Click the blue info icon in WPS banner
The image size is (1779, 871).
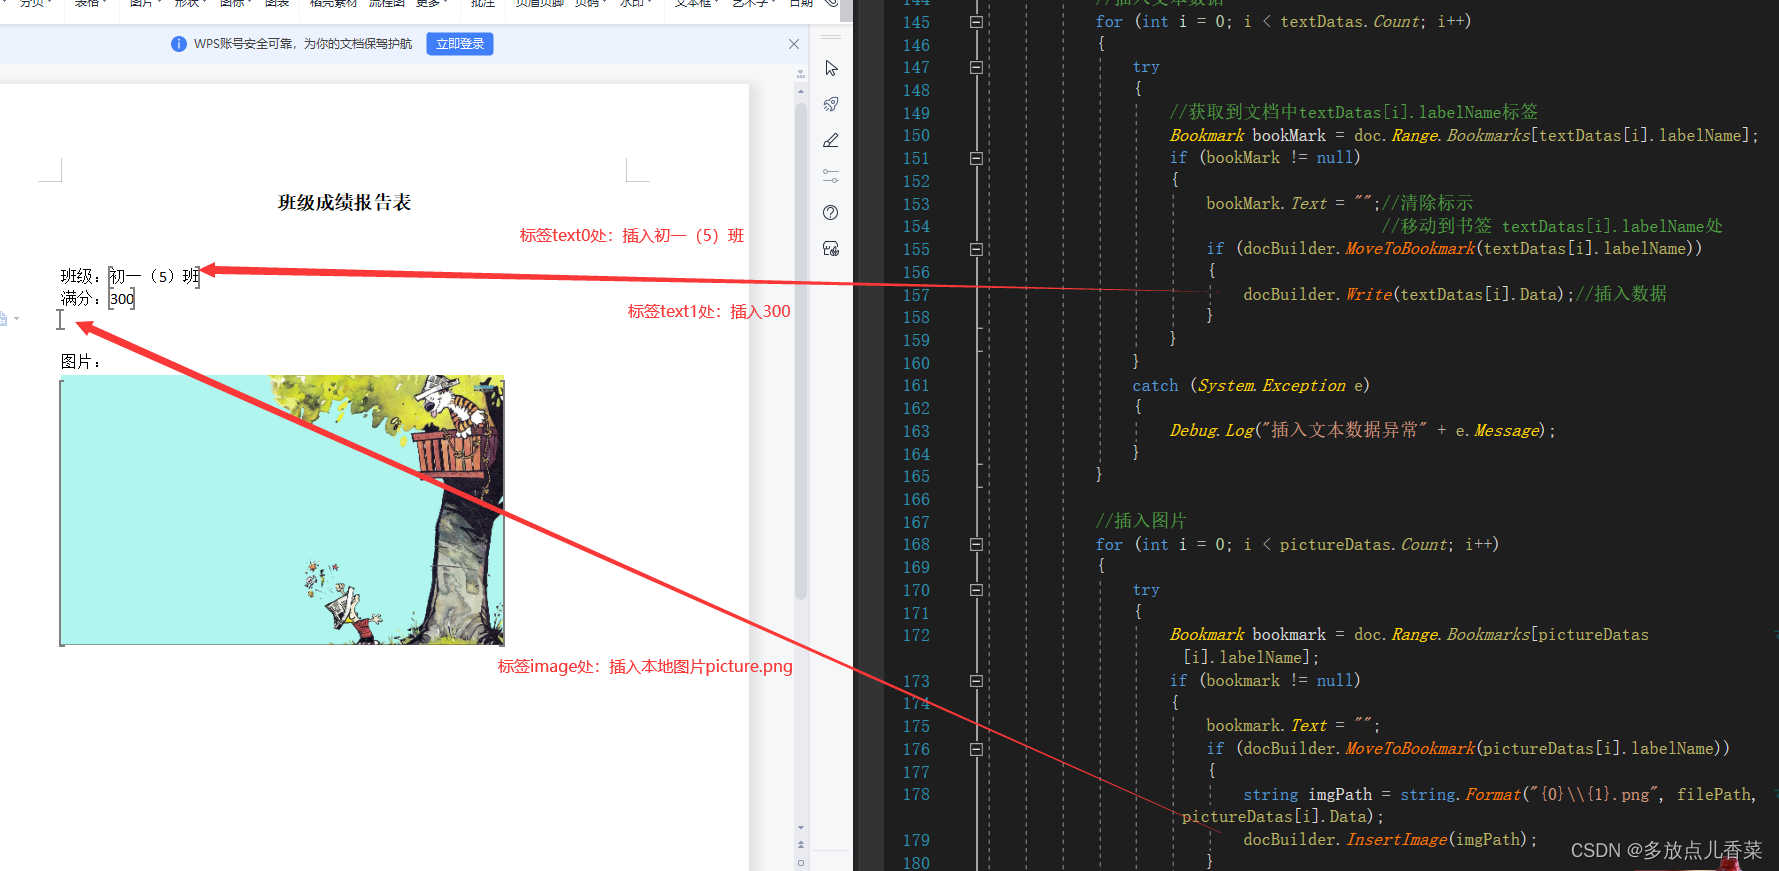(x=179, y=44)
